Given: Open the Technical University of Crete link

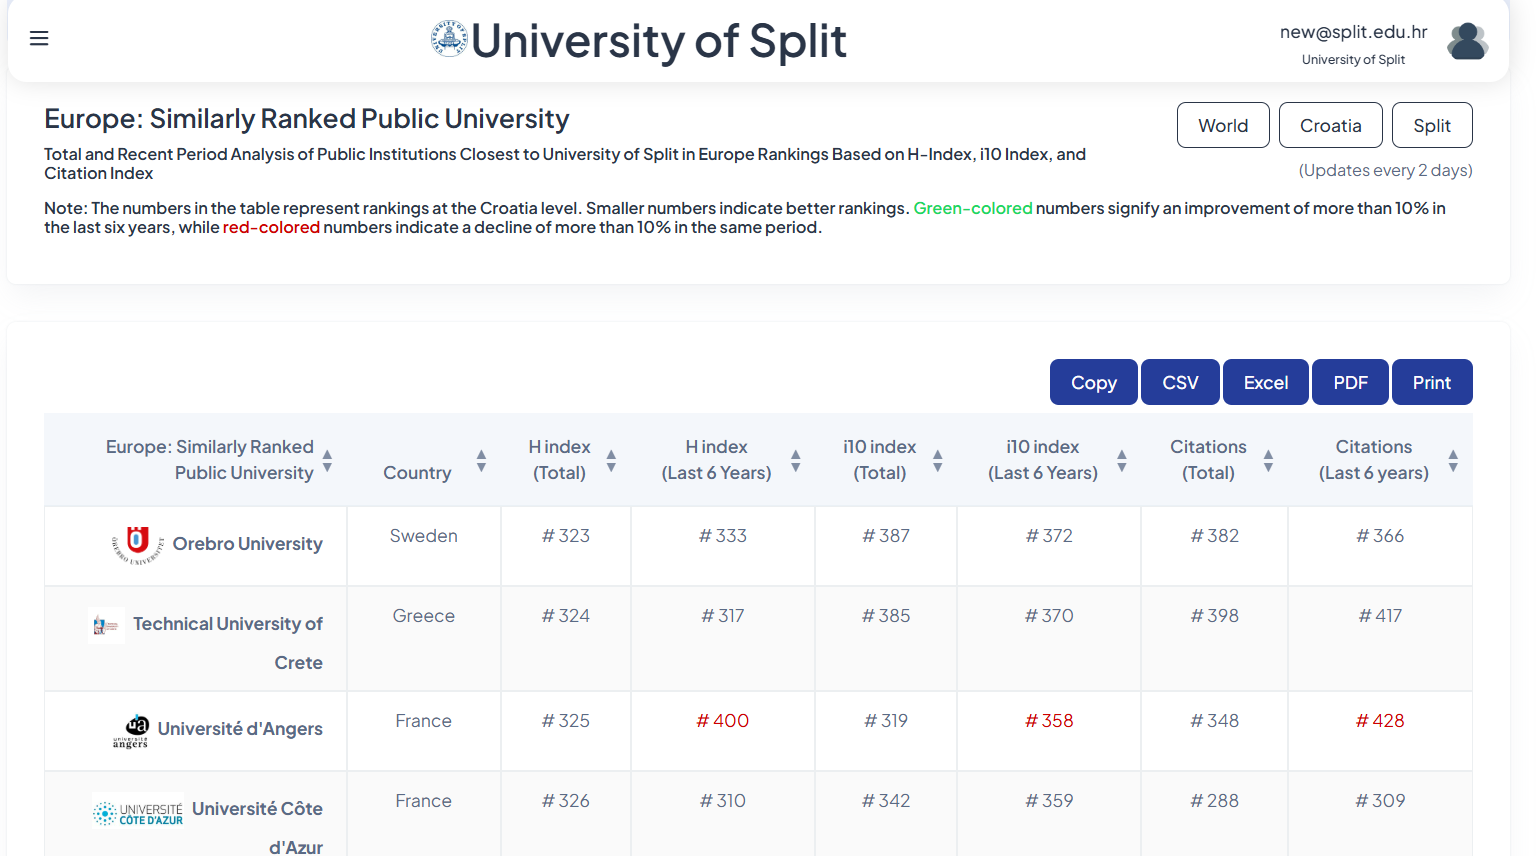Looking at the screenshot, I should 228,643.
